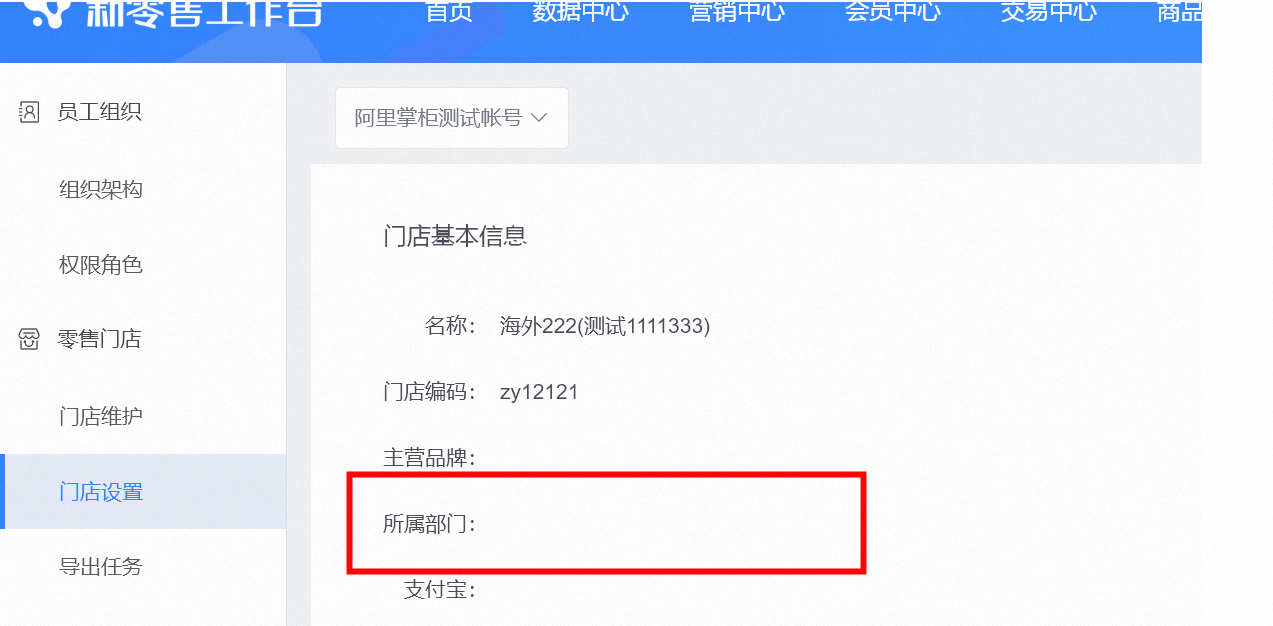
Task: Open 会员中心 from the top bar
Action: (x=893, y=11)
